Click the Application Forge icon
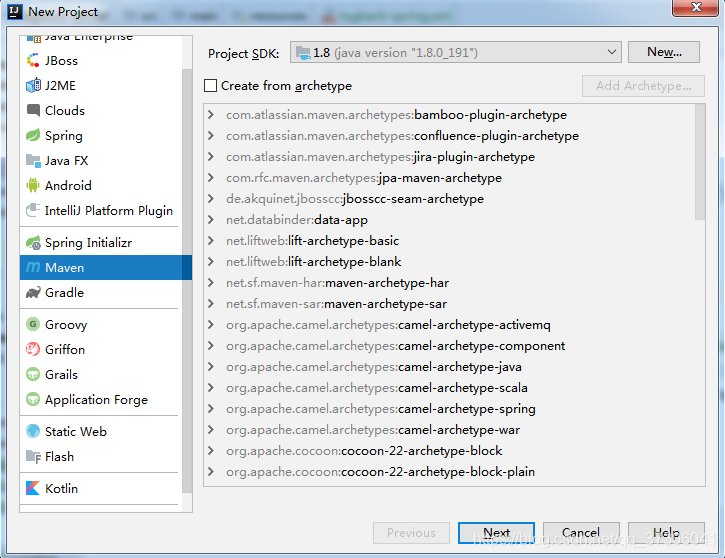This screenshot has height=558, width=725. (33, 399)
